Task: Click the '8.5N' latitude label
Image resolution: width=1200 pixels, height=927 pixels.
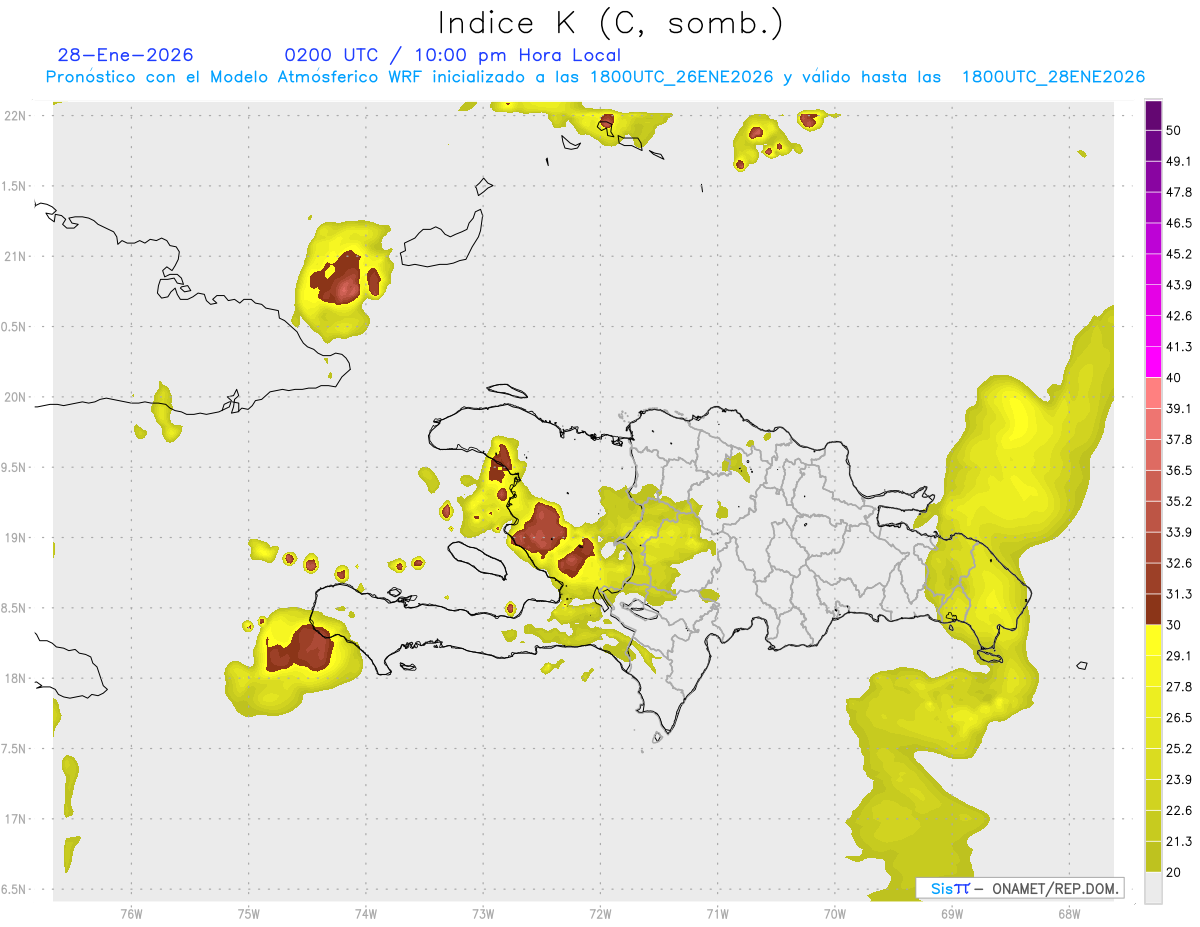Action: pos(15,608)
